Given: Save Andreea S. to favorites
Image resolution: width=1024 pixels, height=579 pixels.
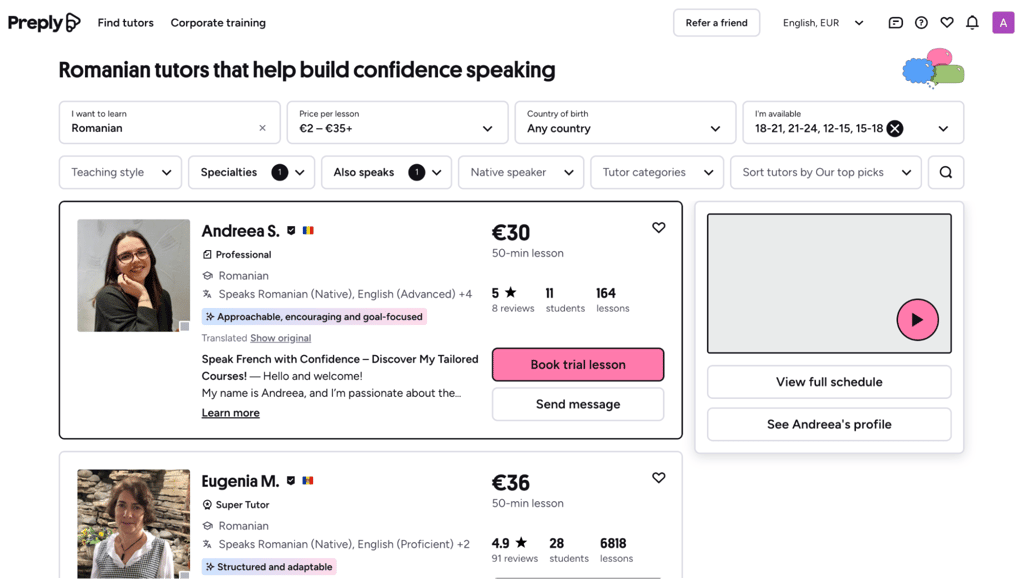Looking at the screenshot, I should [x=658, y=227].
